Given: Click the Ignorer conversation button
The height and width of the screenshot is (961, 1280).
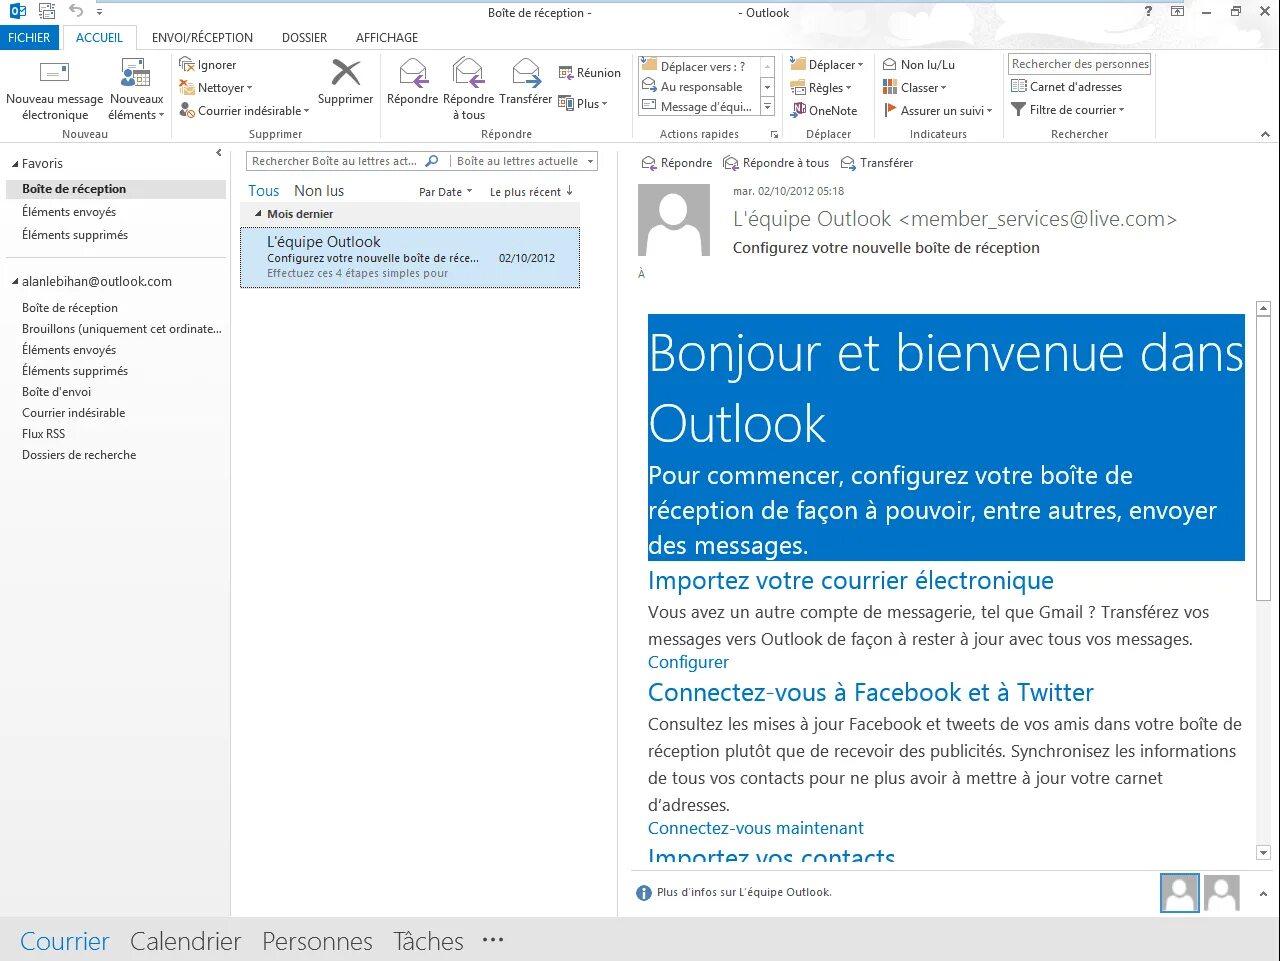Looking at the screenshot, I should (208, 65).
